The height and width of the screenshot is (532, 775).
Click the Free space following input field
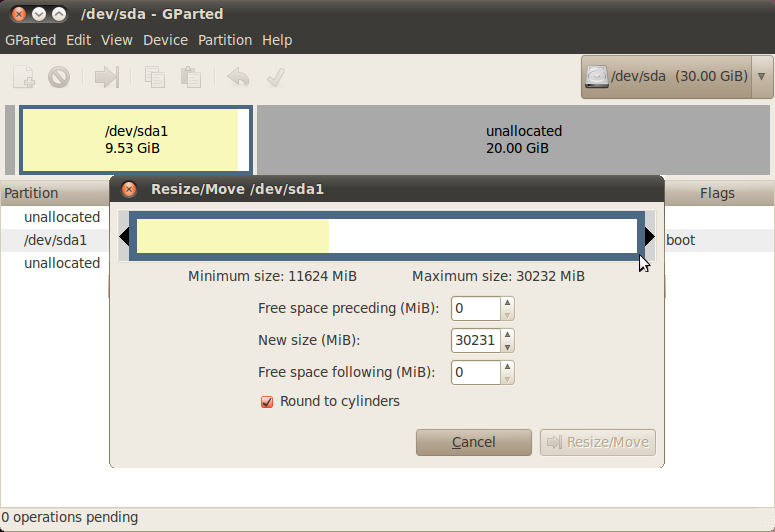(x=476, y=372)
